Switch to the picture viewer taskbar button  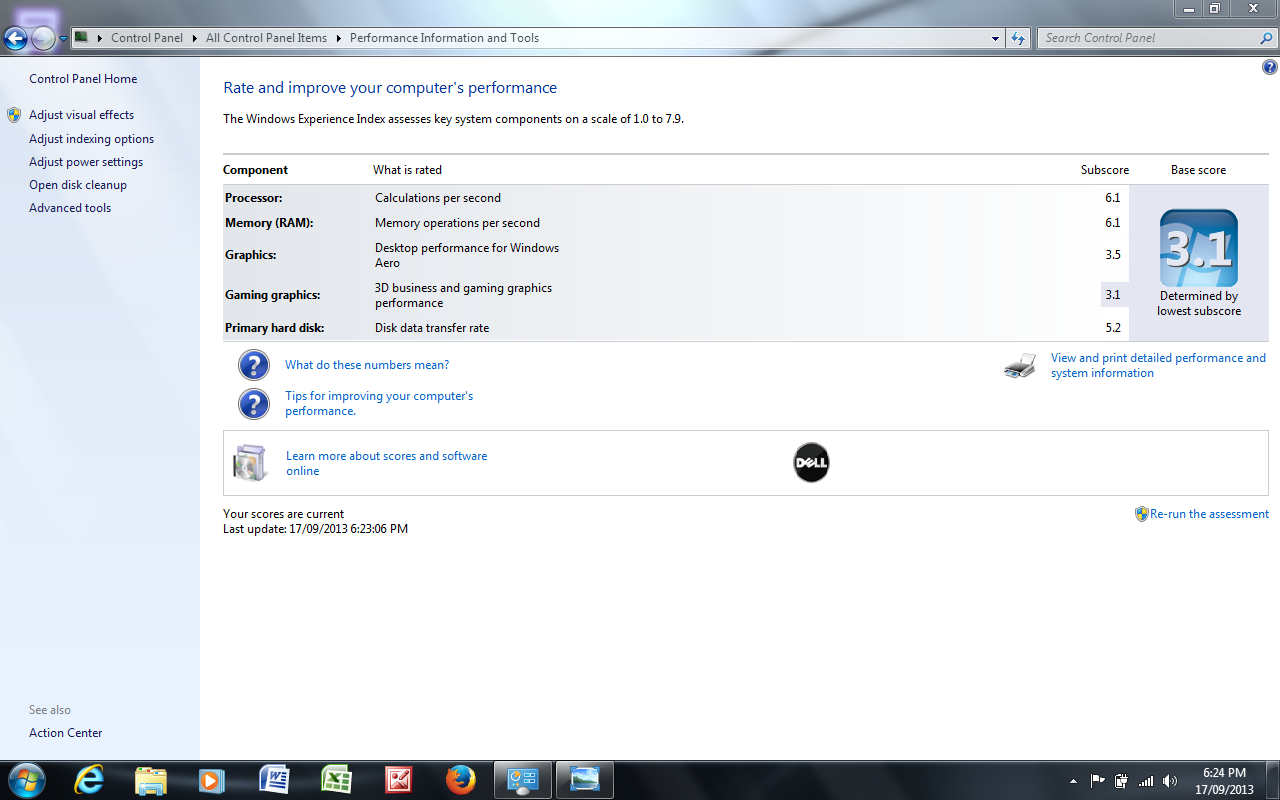tap(585, 780)
